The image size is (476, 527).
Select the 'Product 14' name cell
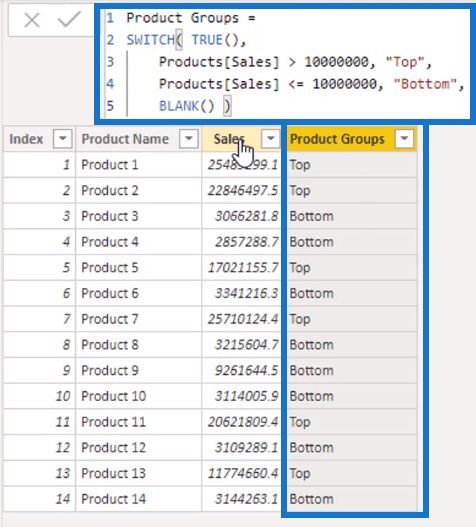139,499
